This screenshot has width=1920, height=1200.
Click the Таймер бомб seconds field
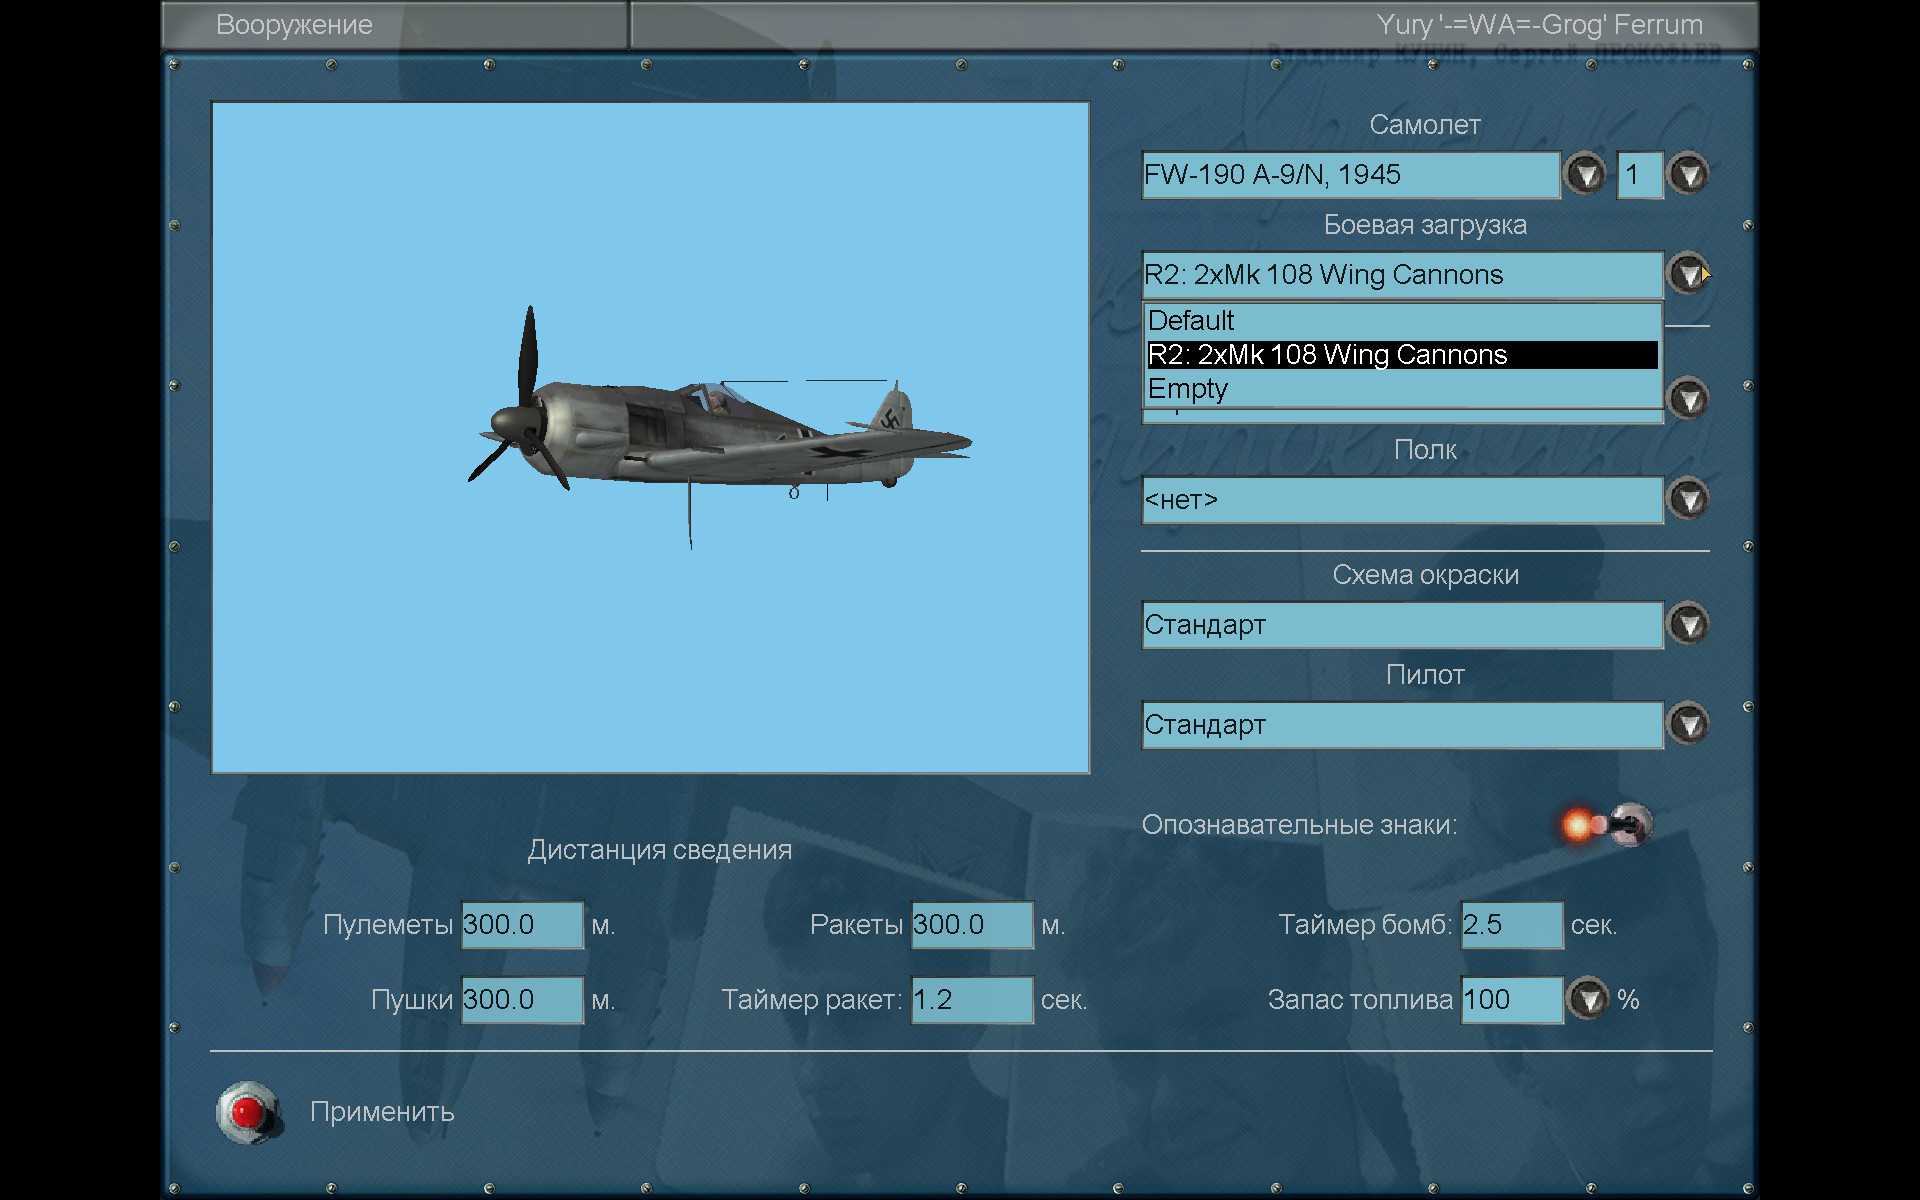pos(1511,925)
